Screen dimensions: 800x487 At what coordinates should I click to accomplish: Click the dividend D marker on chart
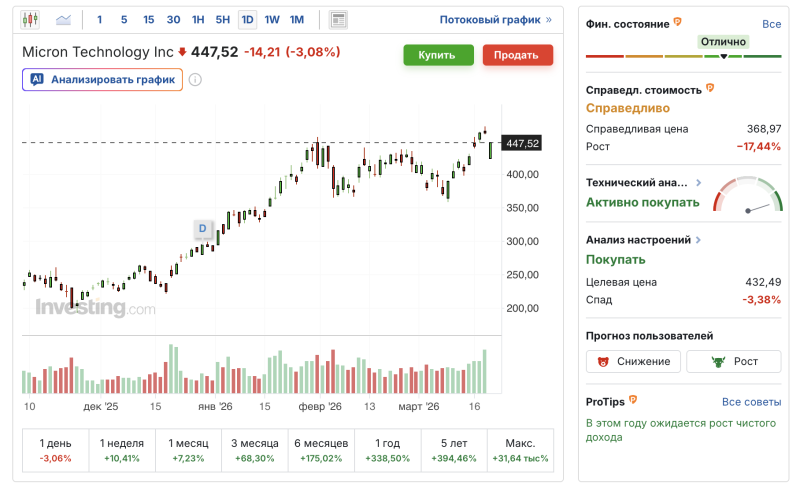click(x=202, y=228)
